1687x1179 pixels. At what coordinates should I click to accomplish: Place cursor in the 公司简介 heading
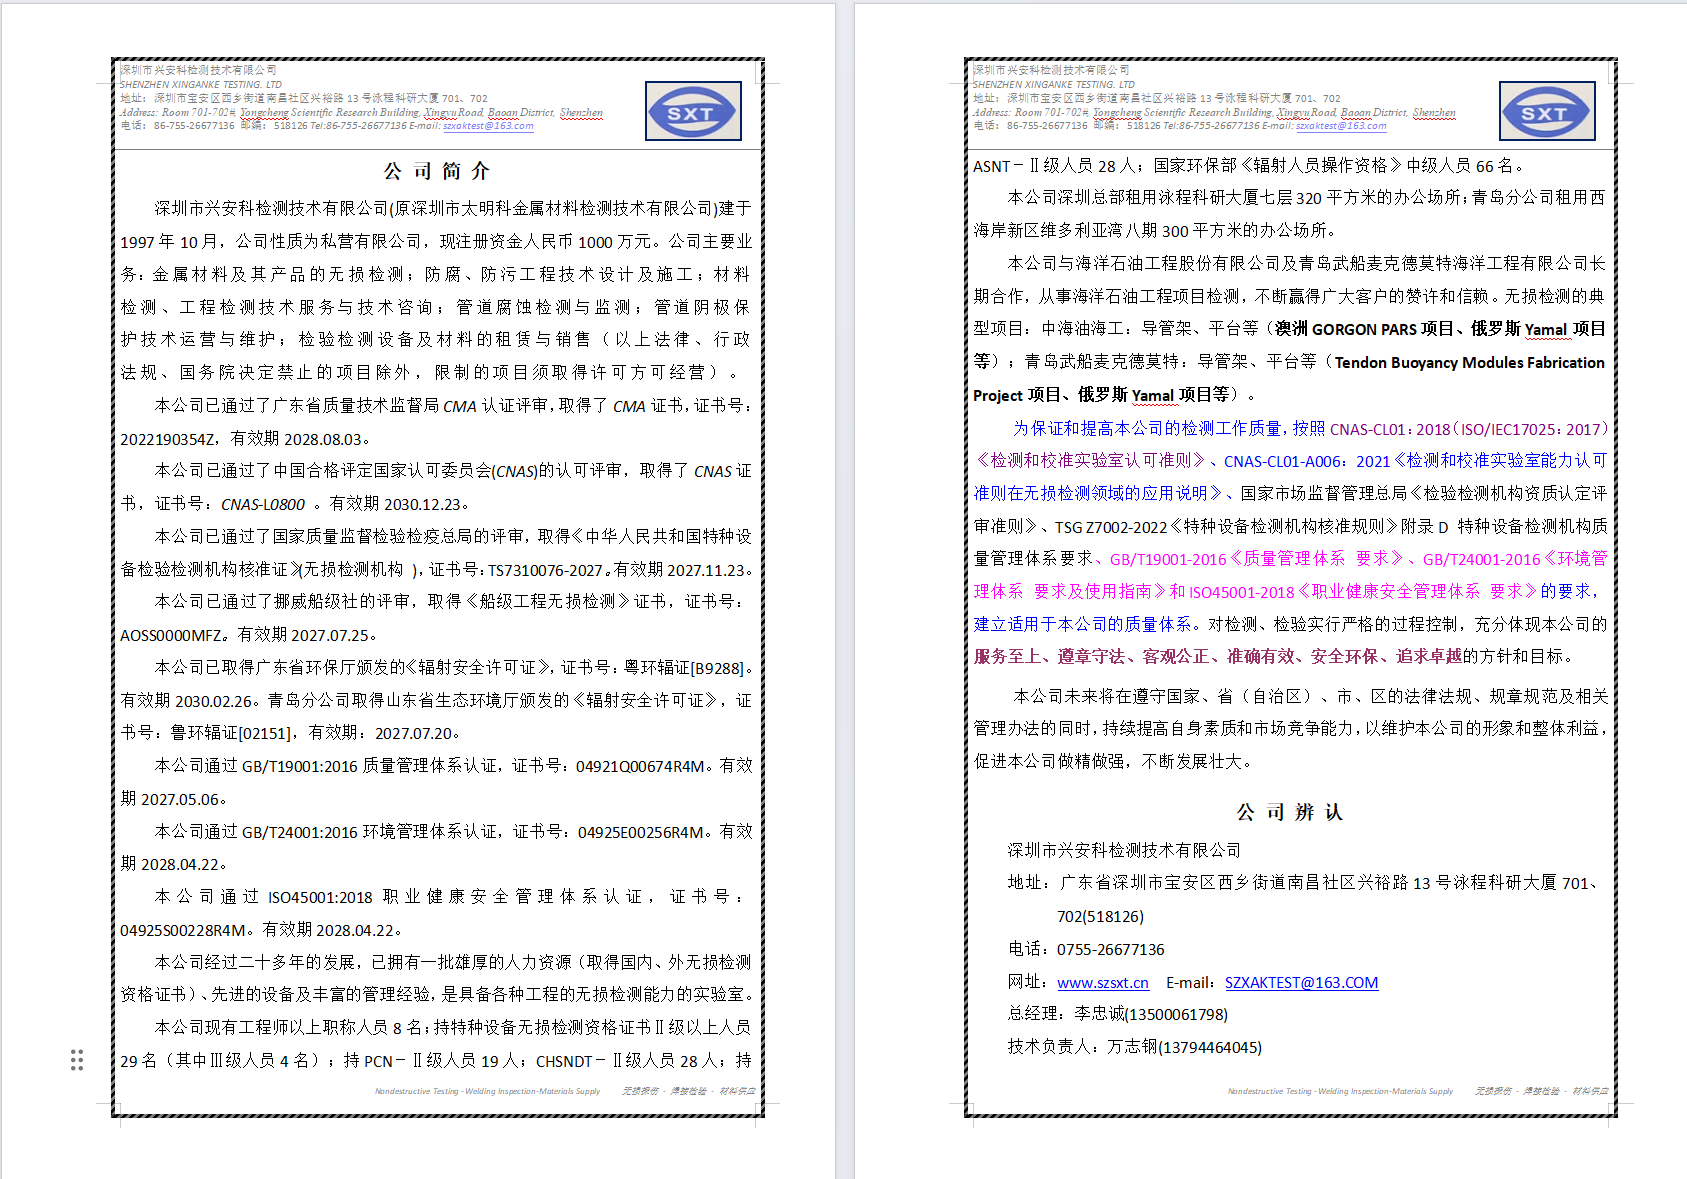[x=437, y=171]
